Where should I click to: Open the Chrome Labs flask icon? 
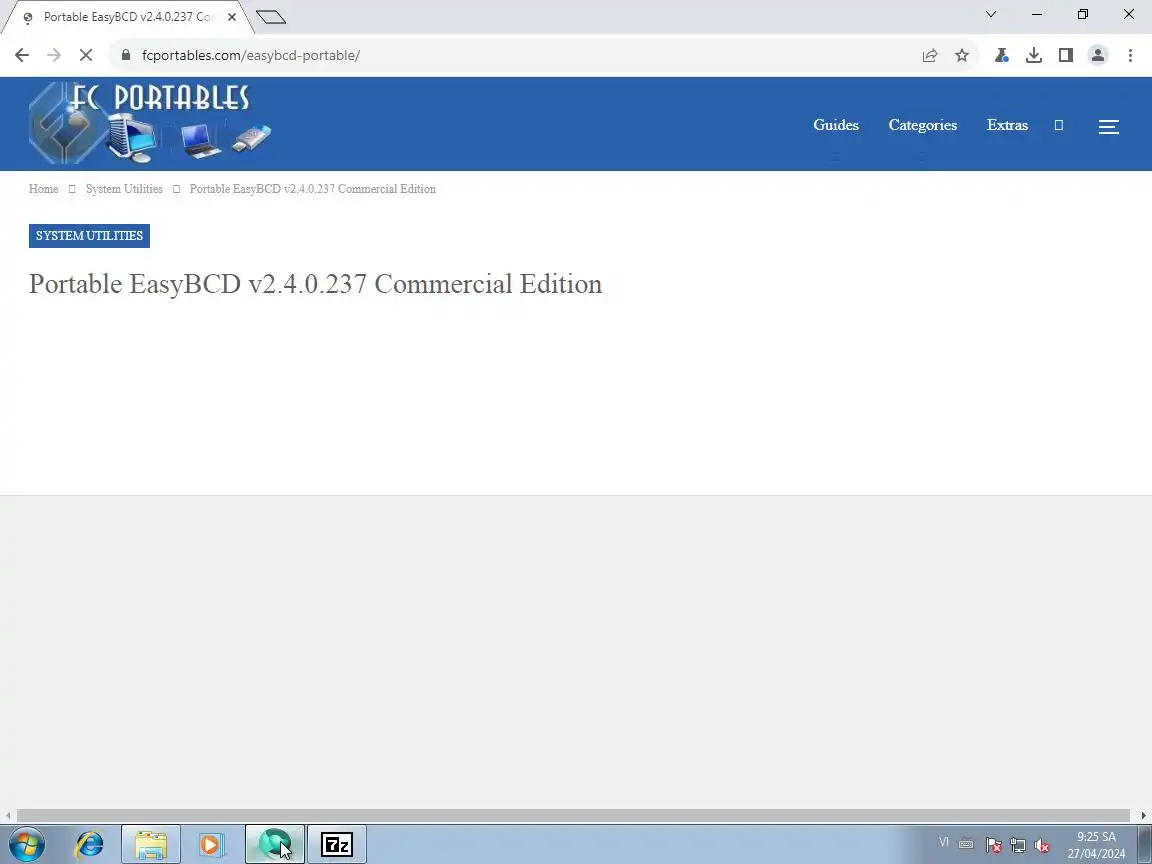click(1001, 55)
